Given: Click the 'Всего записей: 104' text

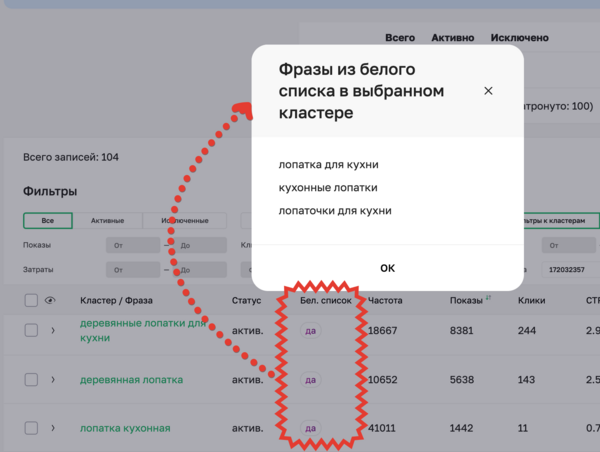Looking at the screenshot, I should (x=71, y=157).
